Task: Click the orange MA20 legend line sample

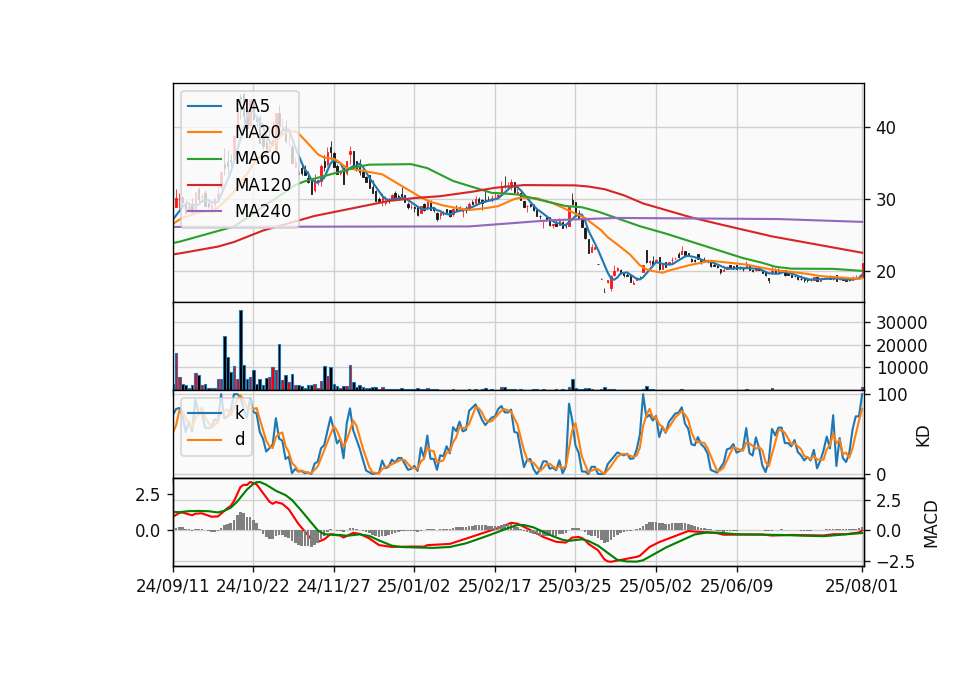Action: pyautogui.click(x=204, y=132)
